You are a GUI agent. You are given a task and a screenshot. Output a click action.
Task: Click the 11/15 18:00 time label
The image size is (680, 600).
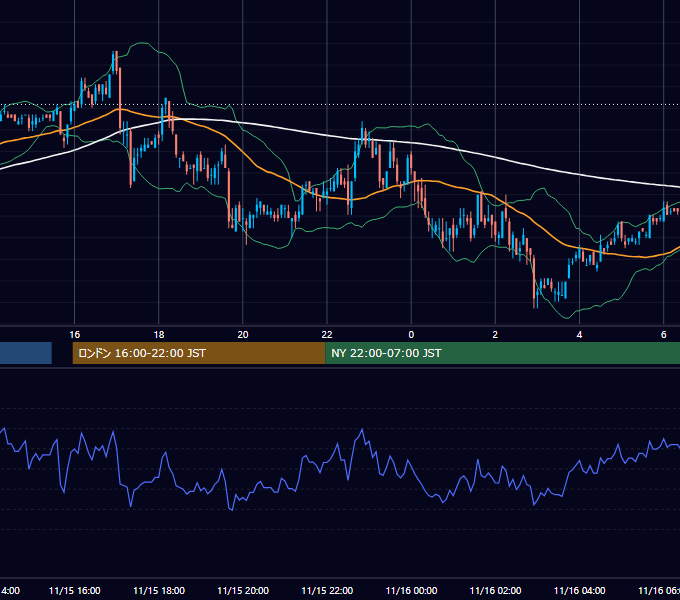(159, 590)
